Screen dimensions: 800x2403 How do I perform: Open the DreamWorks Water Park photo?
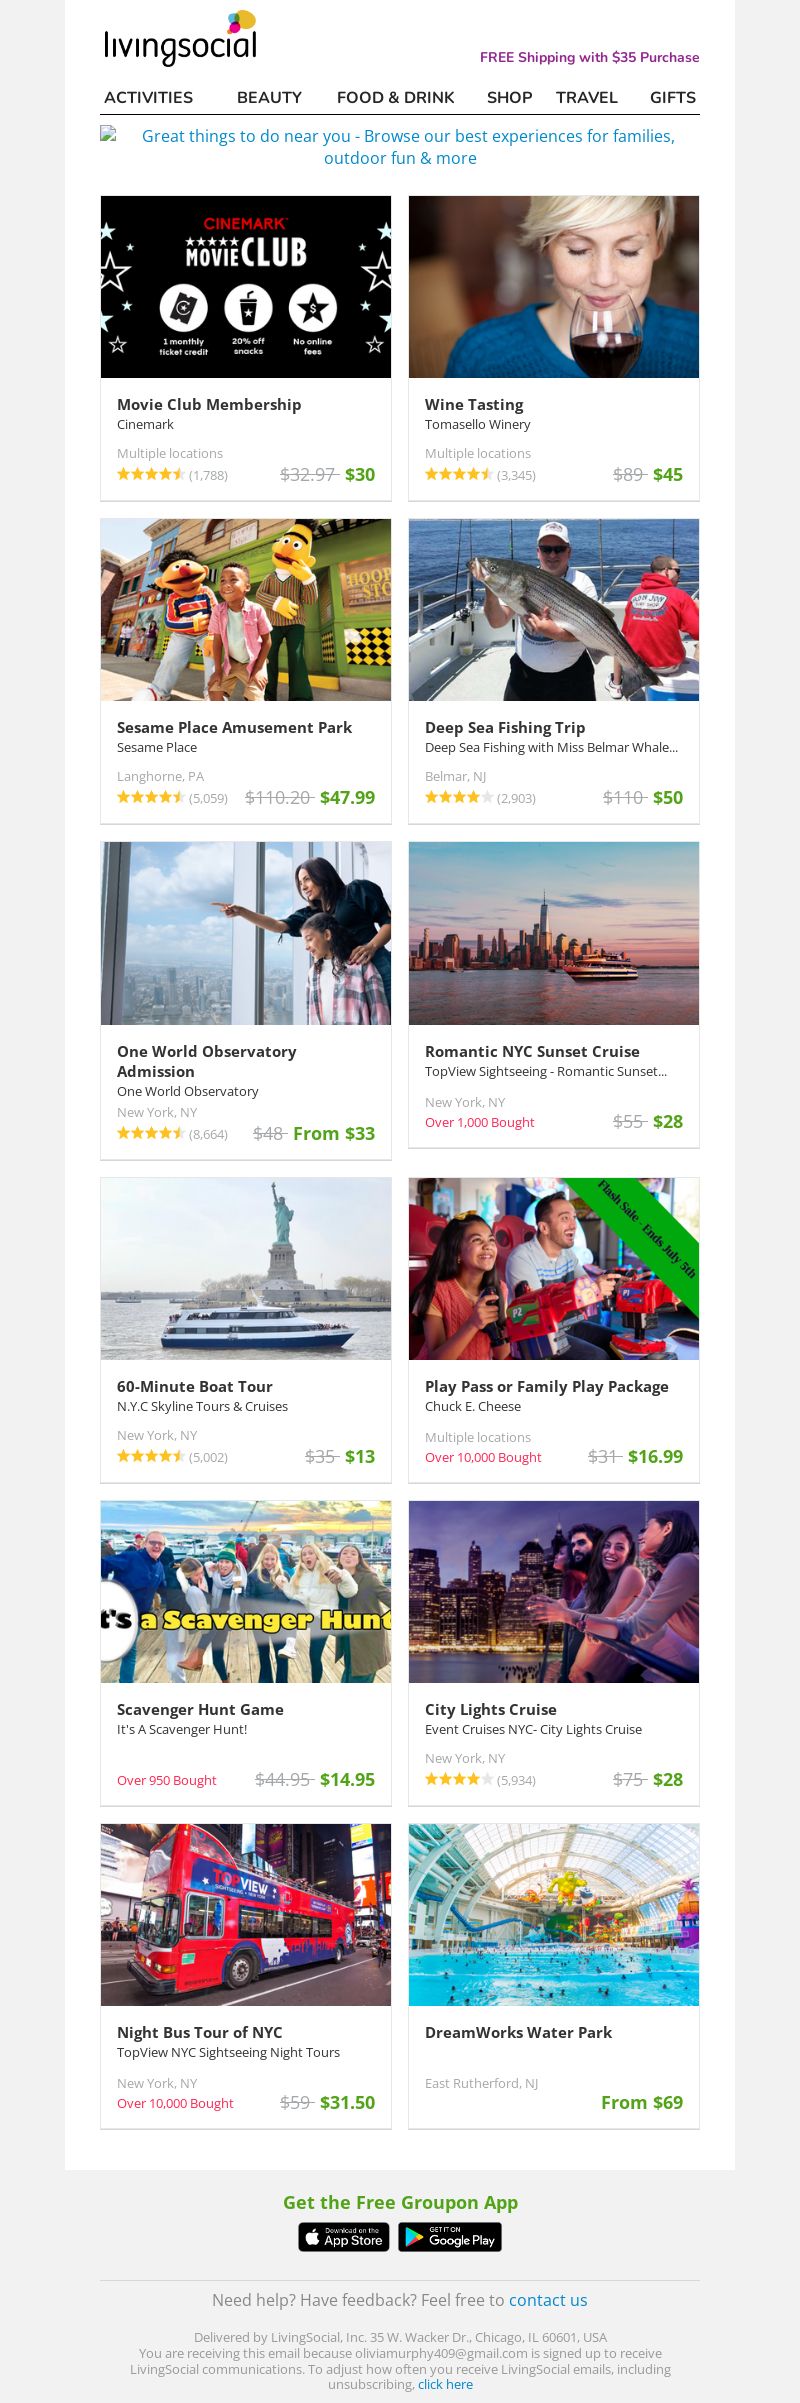click(x=554, y=1915)
